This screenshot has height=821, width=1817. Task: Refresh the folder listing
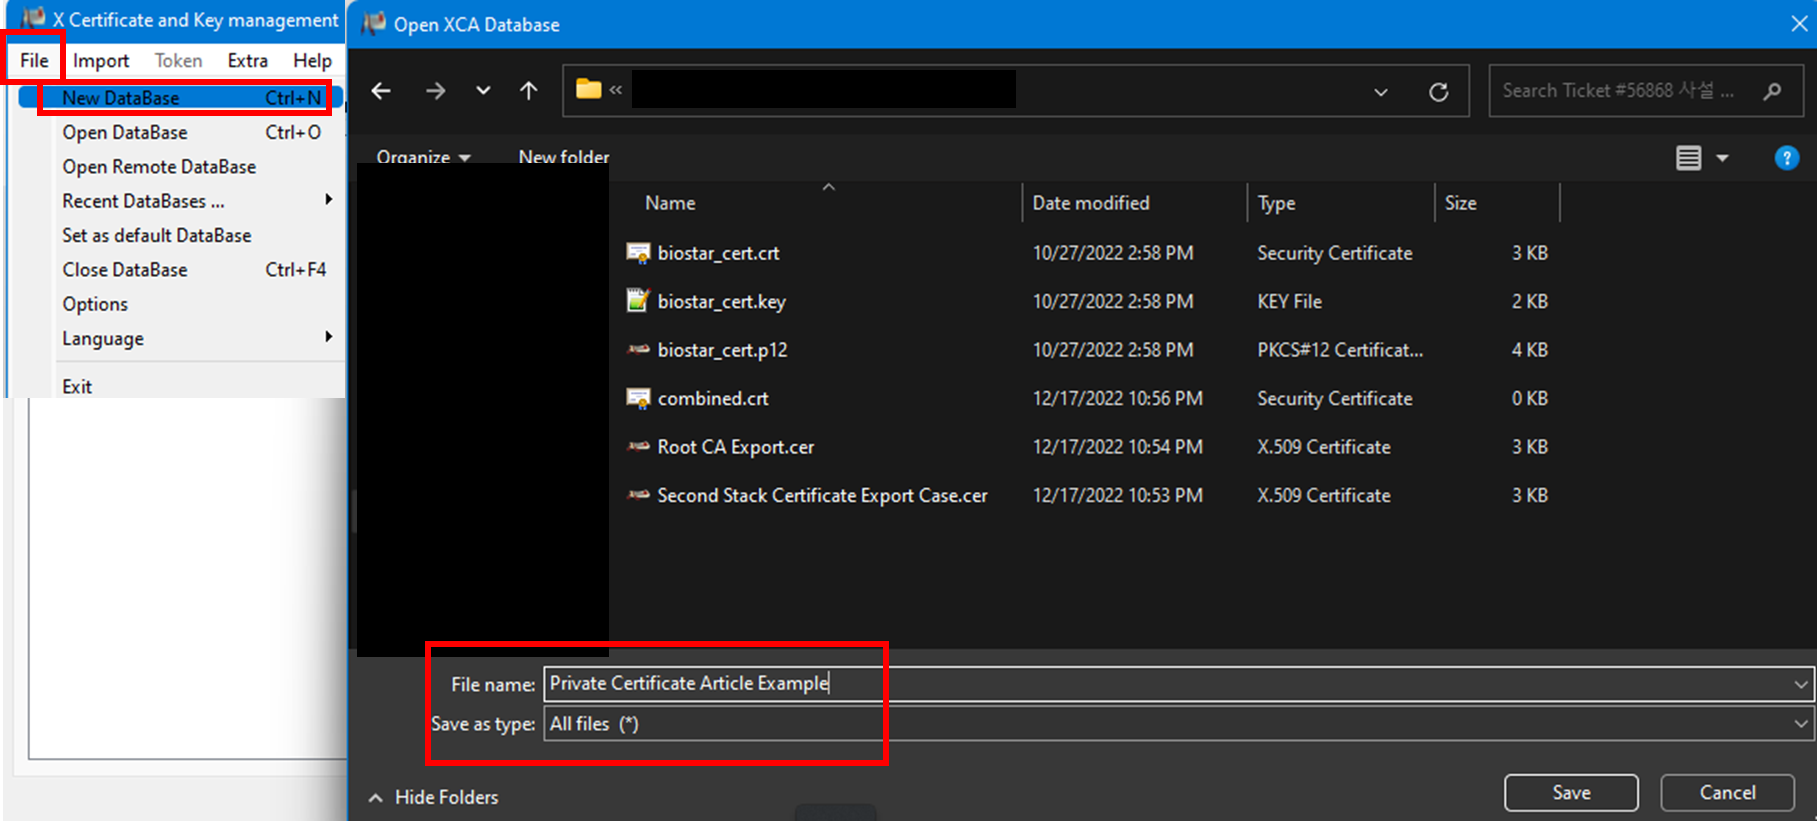[x=1439, y=92]
